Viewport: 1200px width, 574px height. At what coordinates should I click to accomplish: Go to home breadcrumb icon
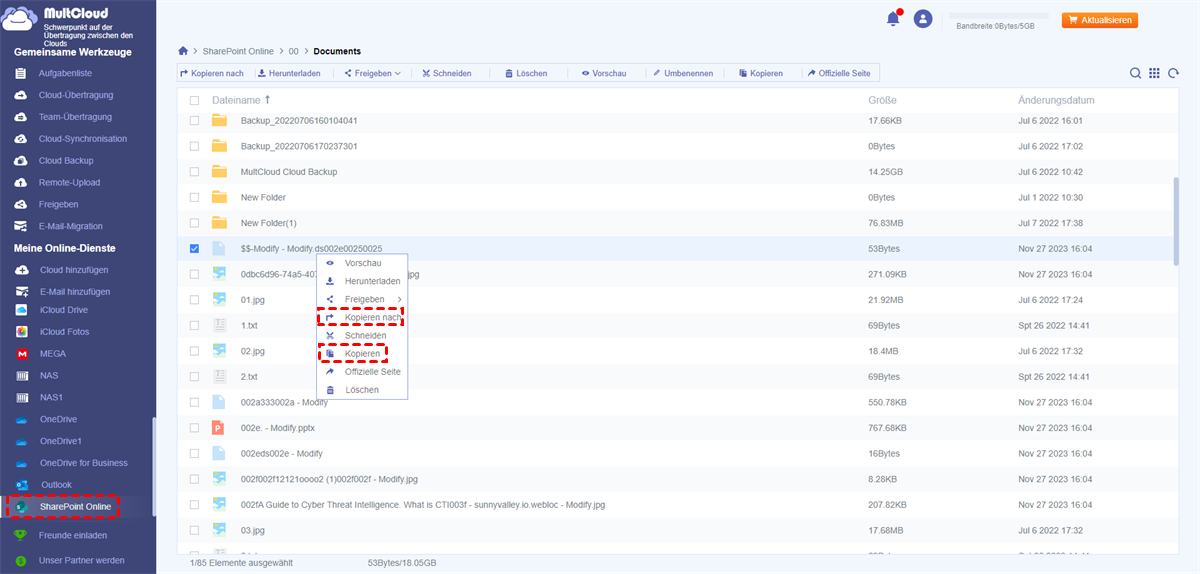[182, 51]
